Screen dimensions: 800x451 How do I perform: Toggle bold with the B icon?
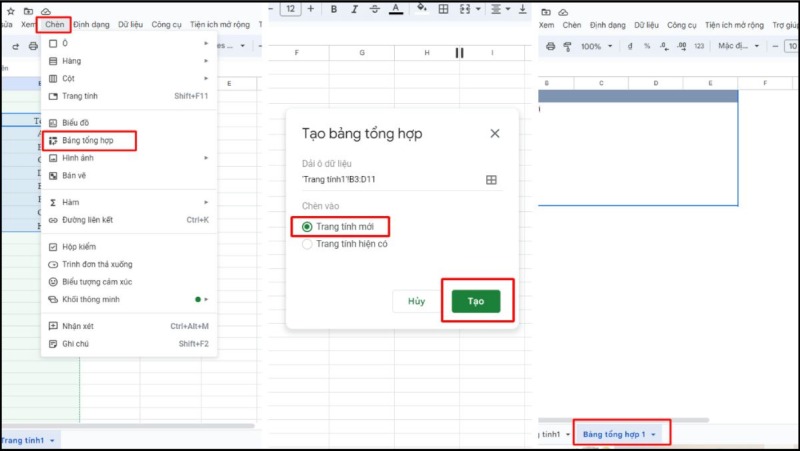334,9
